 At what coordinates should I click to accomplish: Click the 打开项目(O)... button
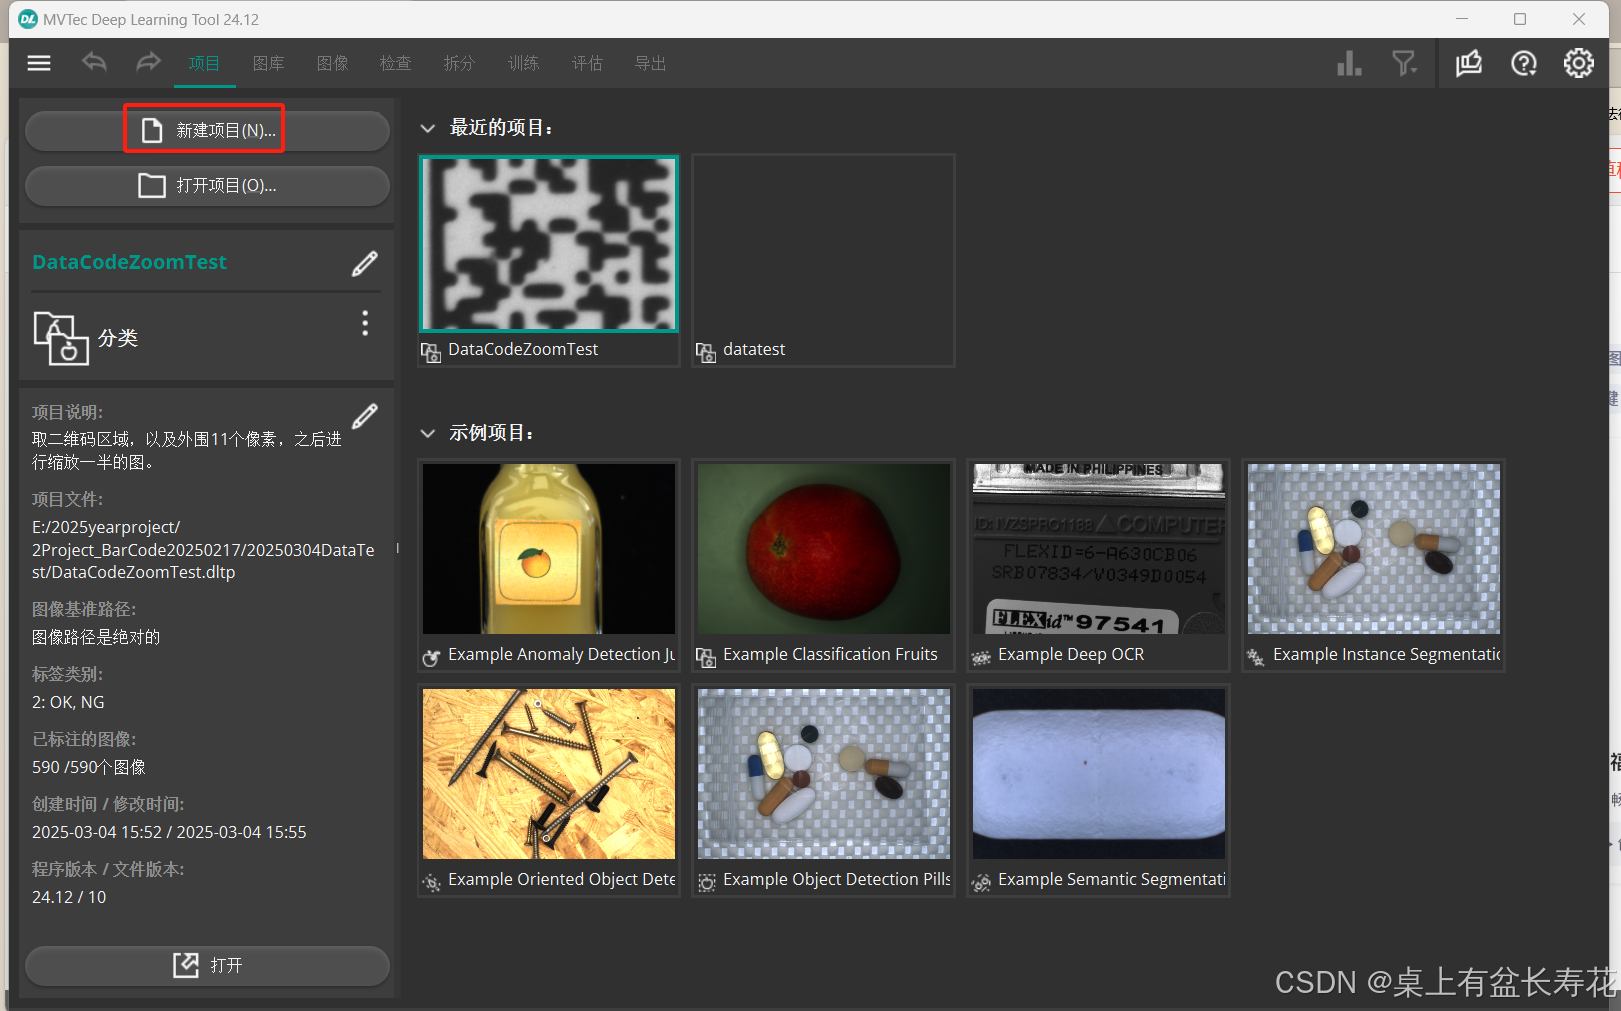pos(207,185)
